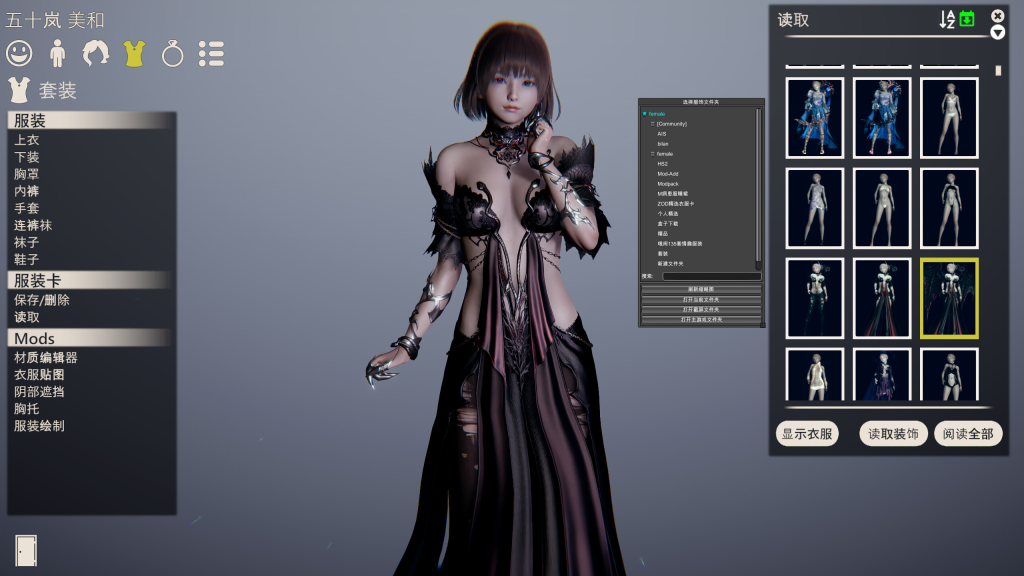Open the hair editing tab
The image size is (1024, 576).
point(95,54)
